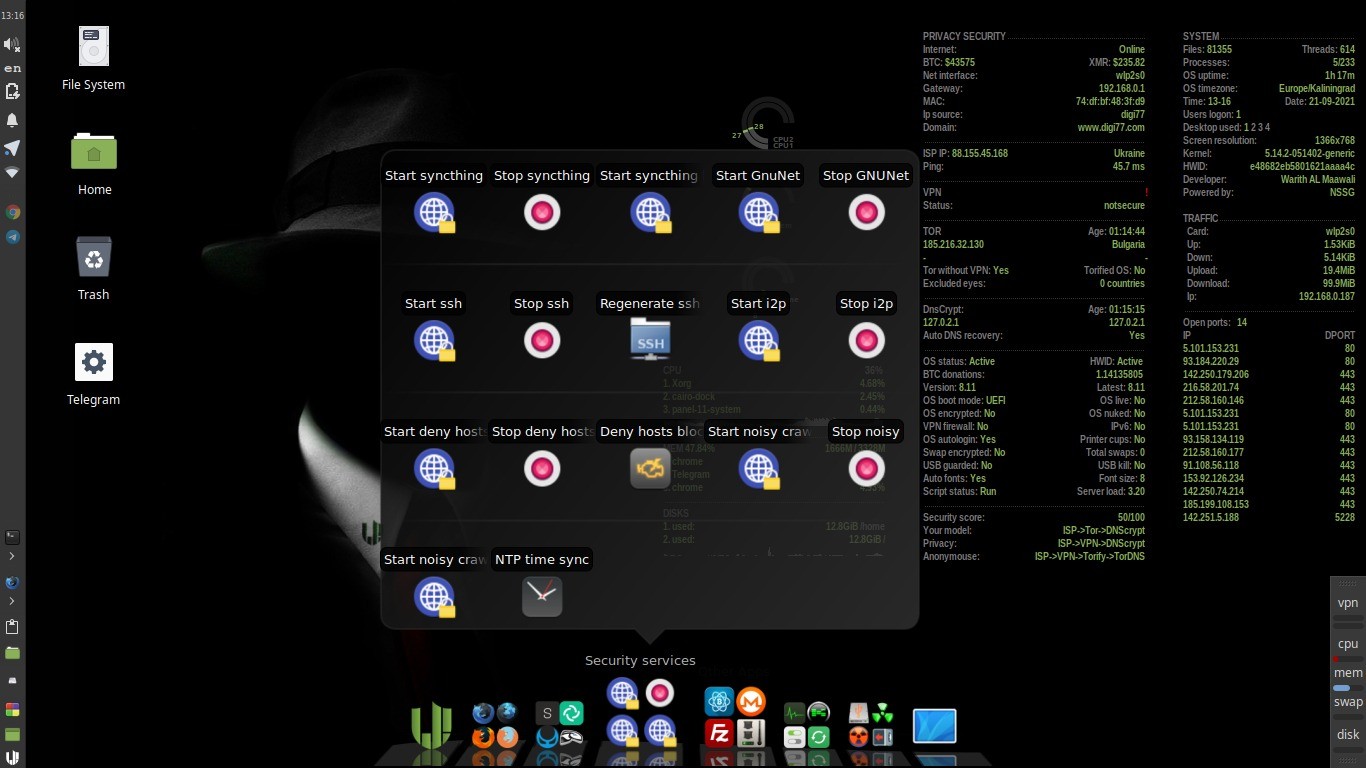The width and height of the screenshot is (1366, 768).
Task: Click the vpn monitor label
Action: (x=1348, y=603)
